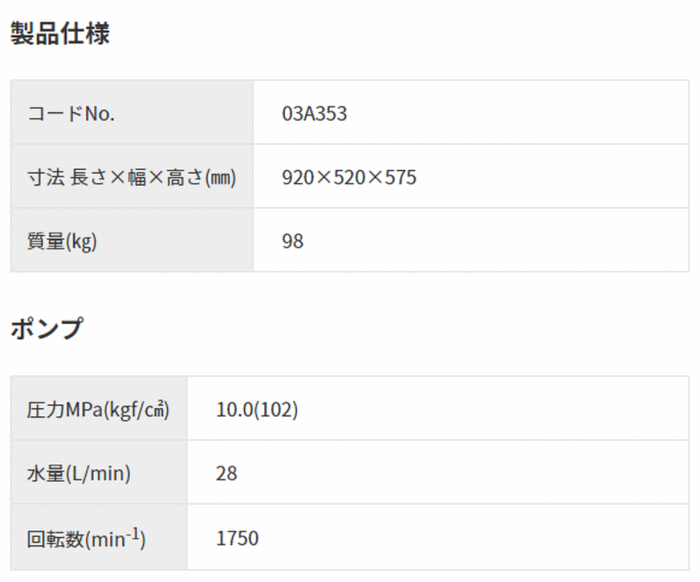Select the 質量 word in mass label
Viewport: 700px width, 582px height.
pyautogui.click(x=44, y=241)
